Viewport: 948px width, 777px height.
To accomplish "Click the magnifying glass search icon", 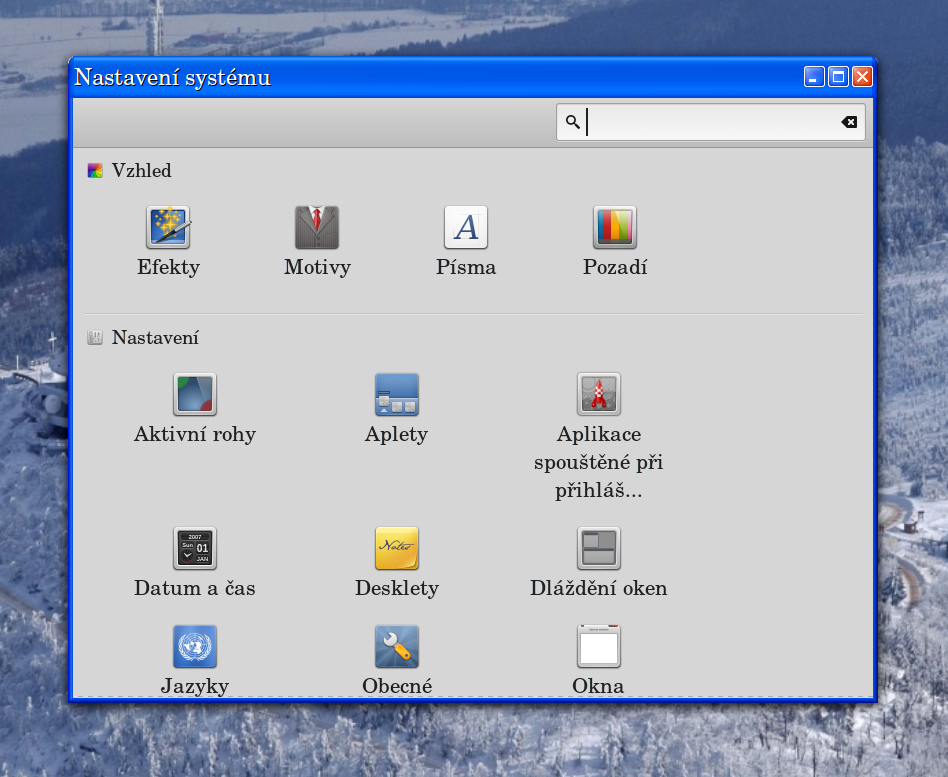I will point(573,122).
